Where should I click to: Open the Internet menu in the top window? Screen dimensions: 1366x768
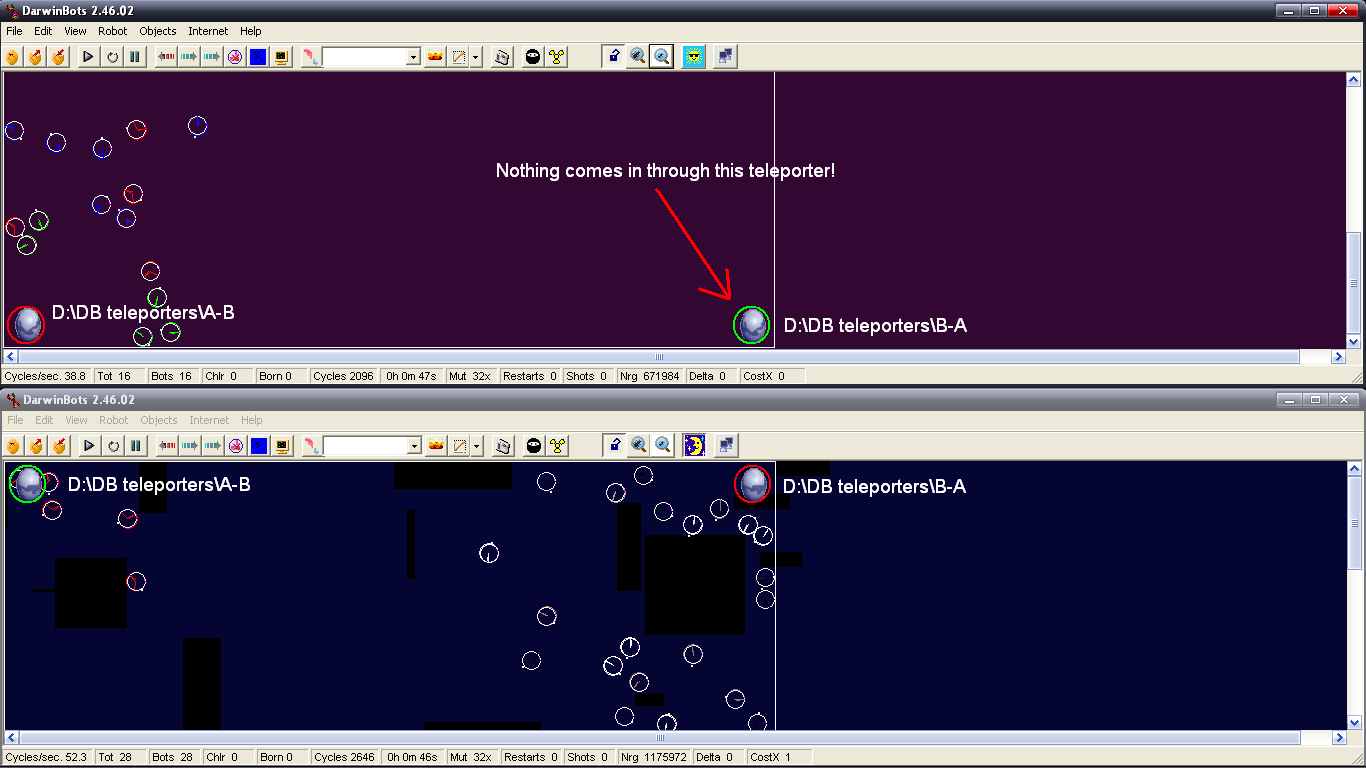point(208,31)
